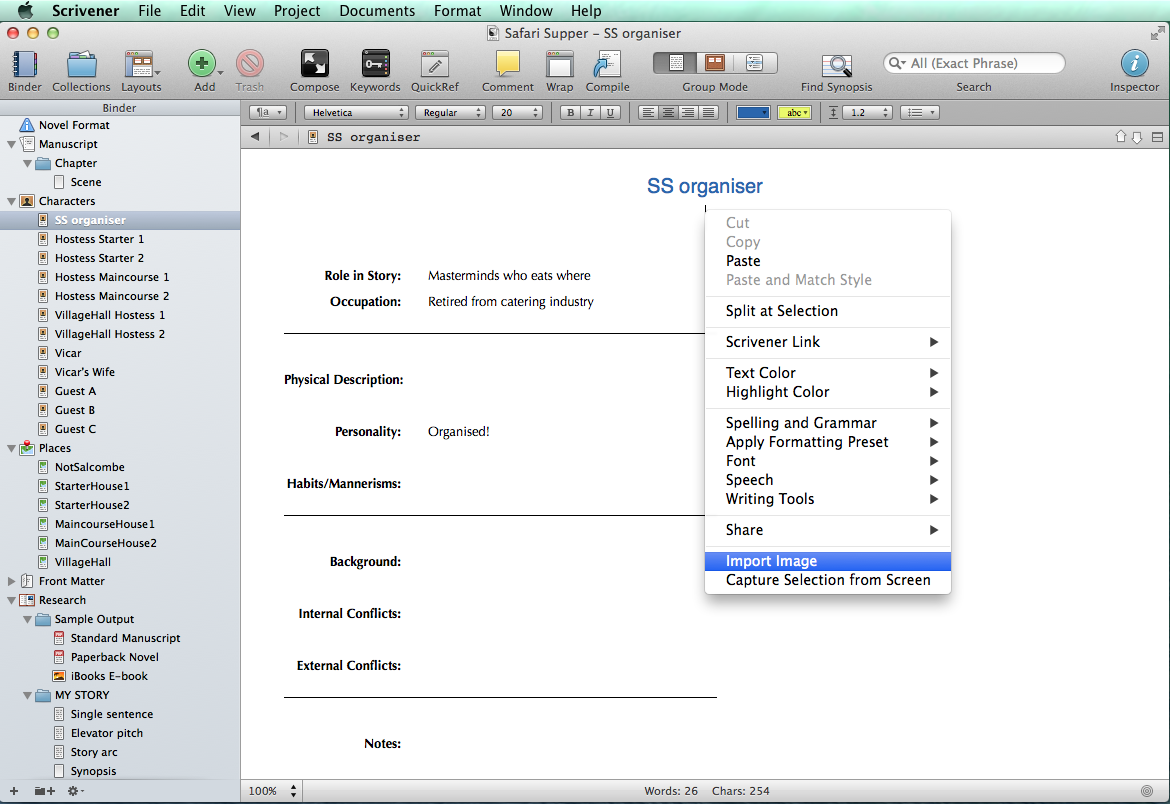Collapse the Characters folder

tap(11, 202)
